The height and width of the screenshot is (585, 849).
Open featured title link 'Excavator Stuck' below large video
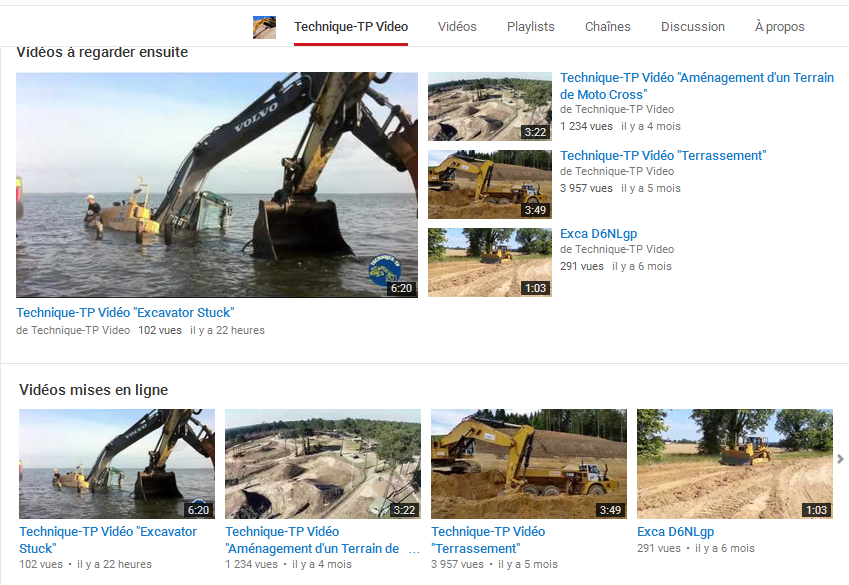(125, 313)
